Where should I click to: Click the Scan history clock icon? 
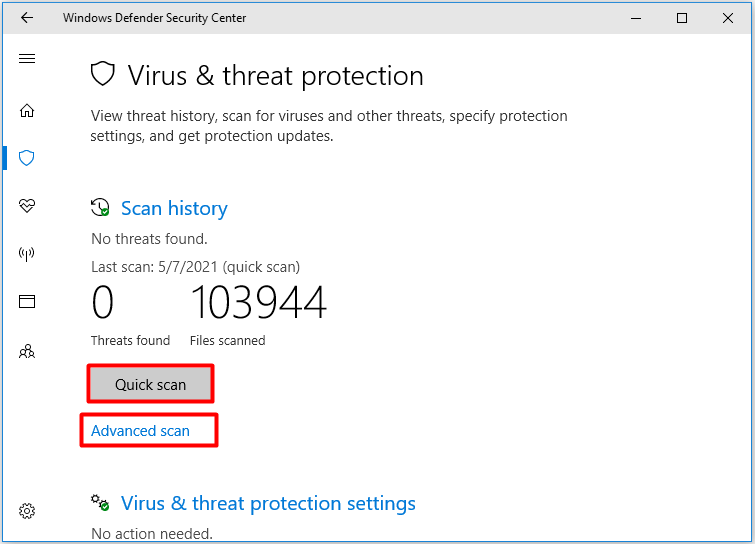tap(100, 207)
